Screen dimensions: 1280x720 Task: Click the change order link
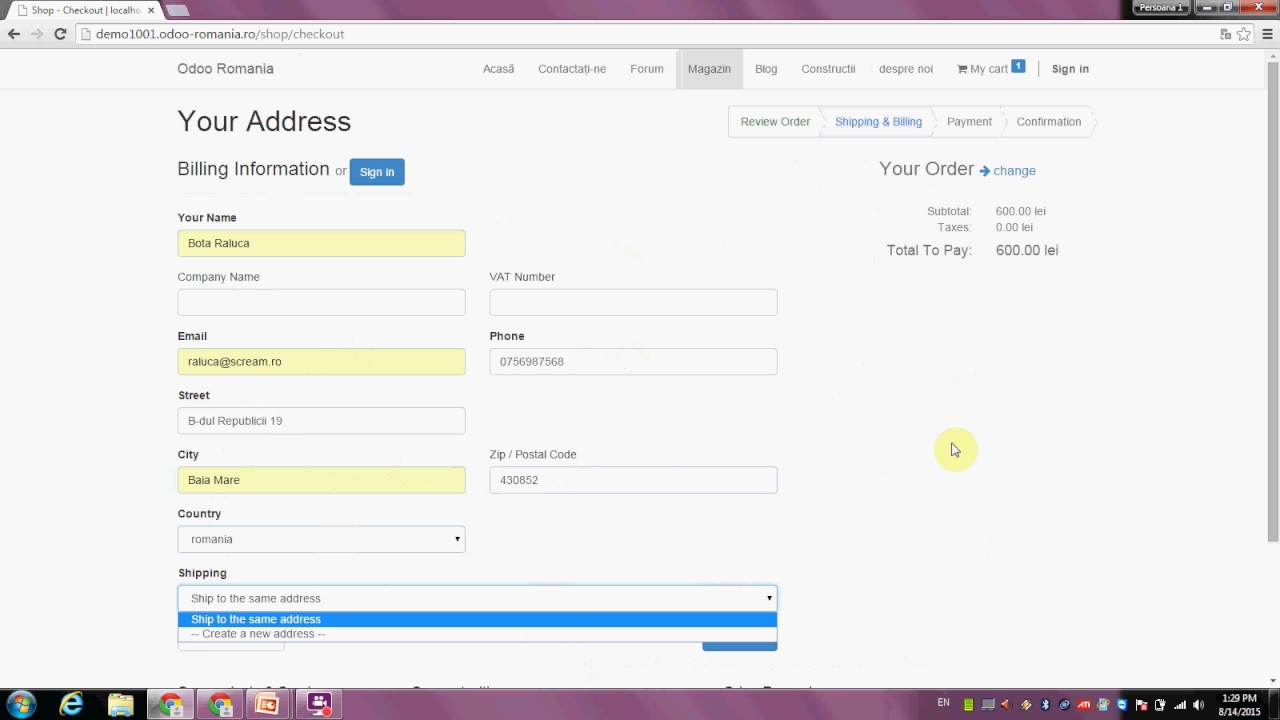1008,171
